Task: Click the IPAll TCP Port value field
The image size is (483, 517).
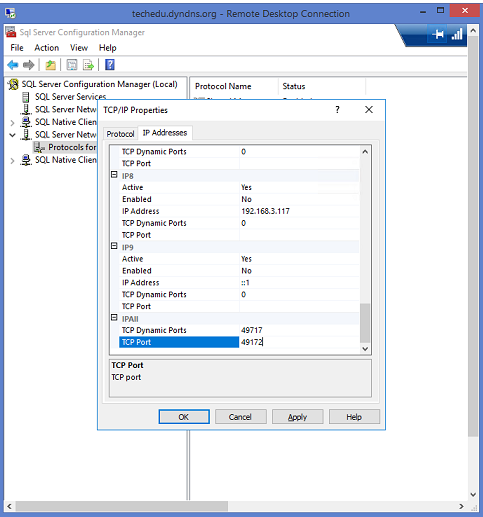Action: pyautogui.click(x=299, y=342)
